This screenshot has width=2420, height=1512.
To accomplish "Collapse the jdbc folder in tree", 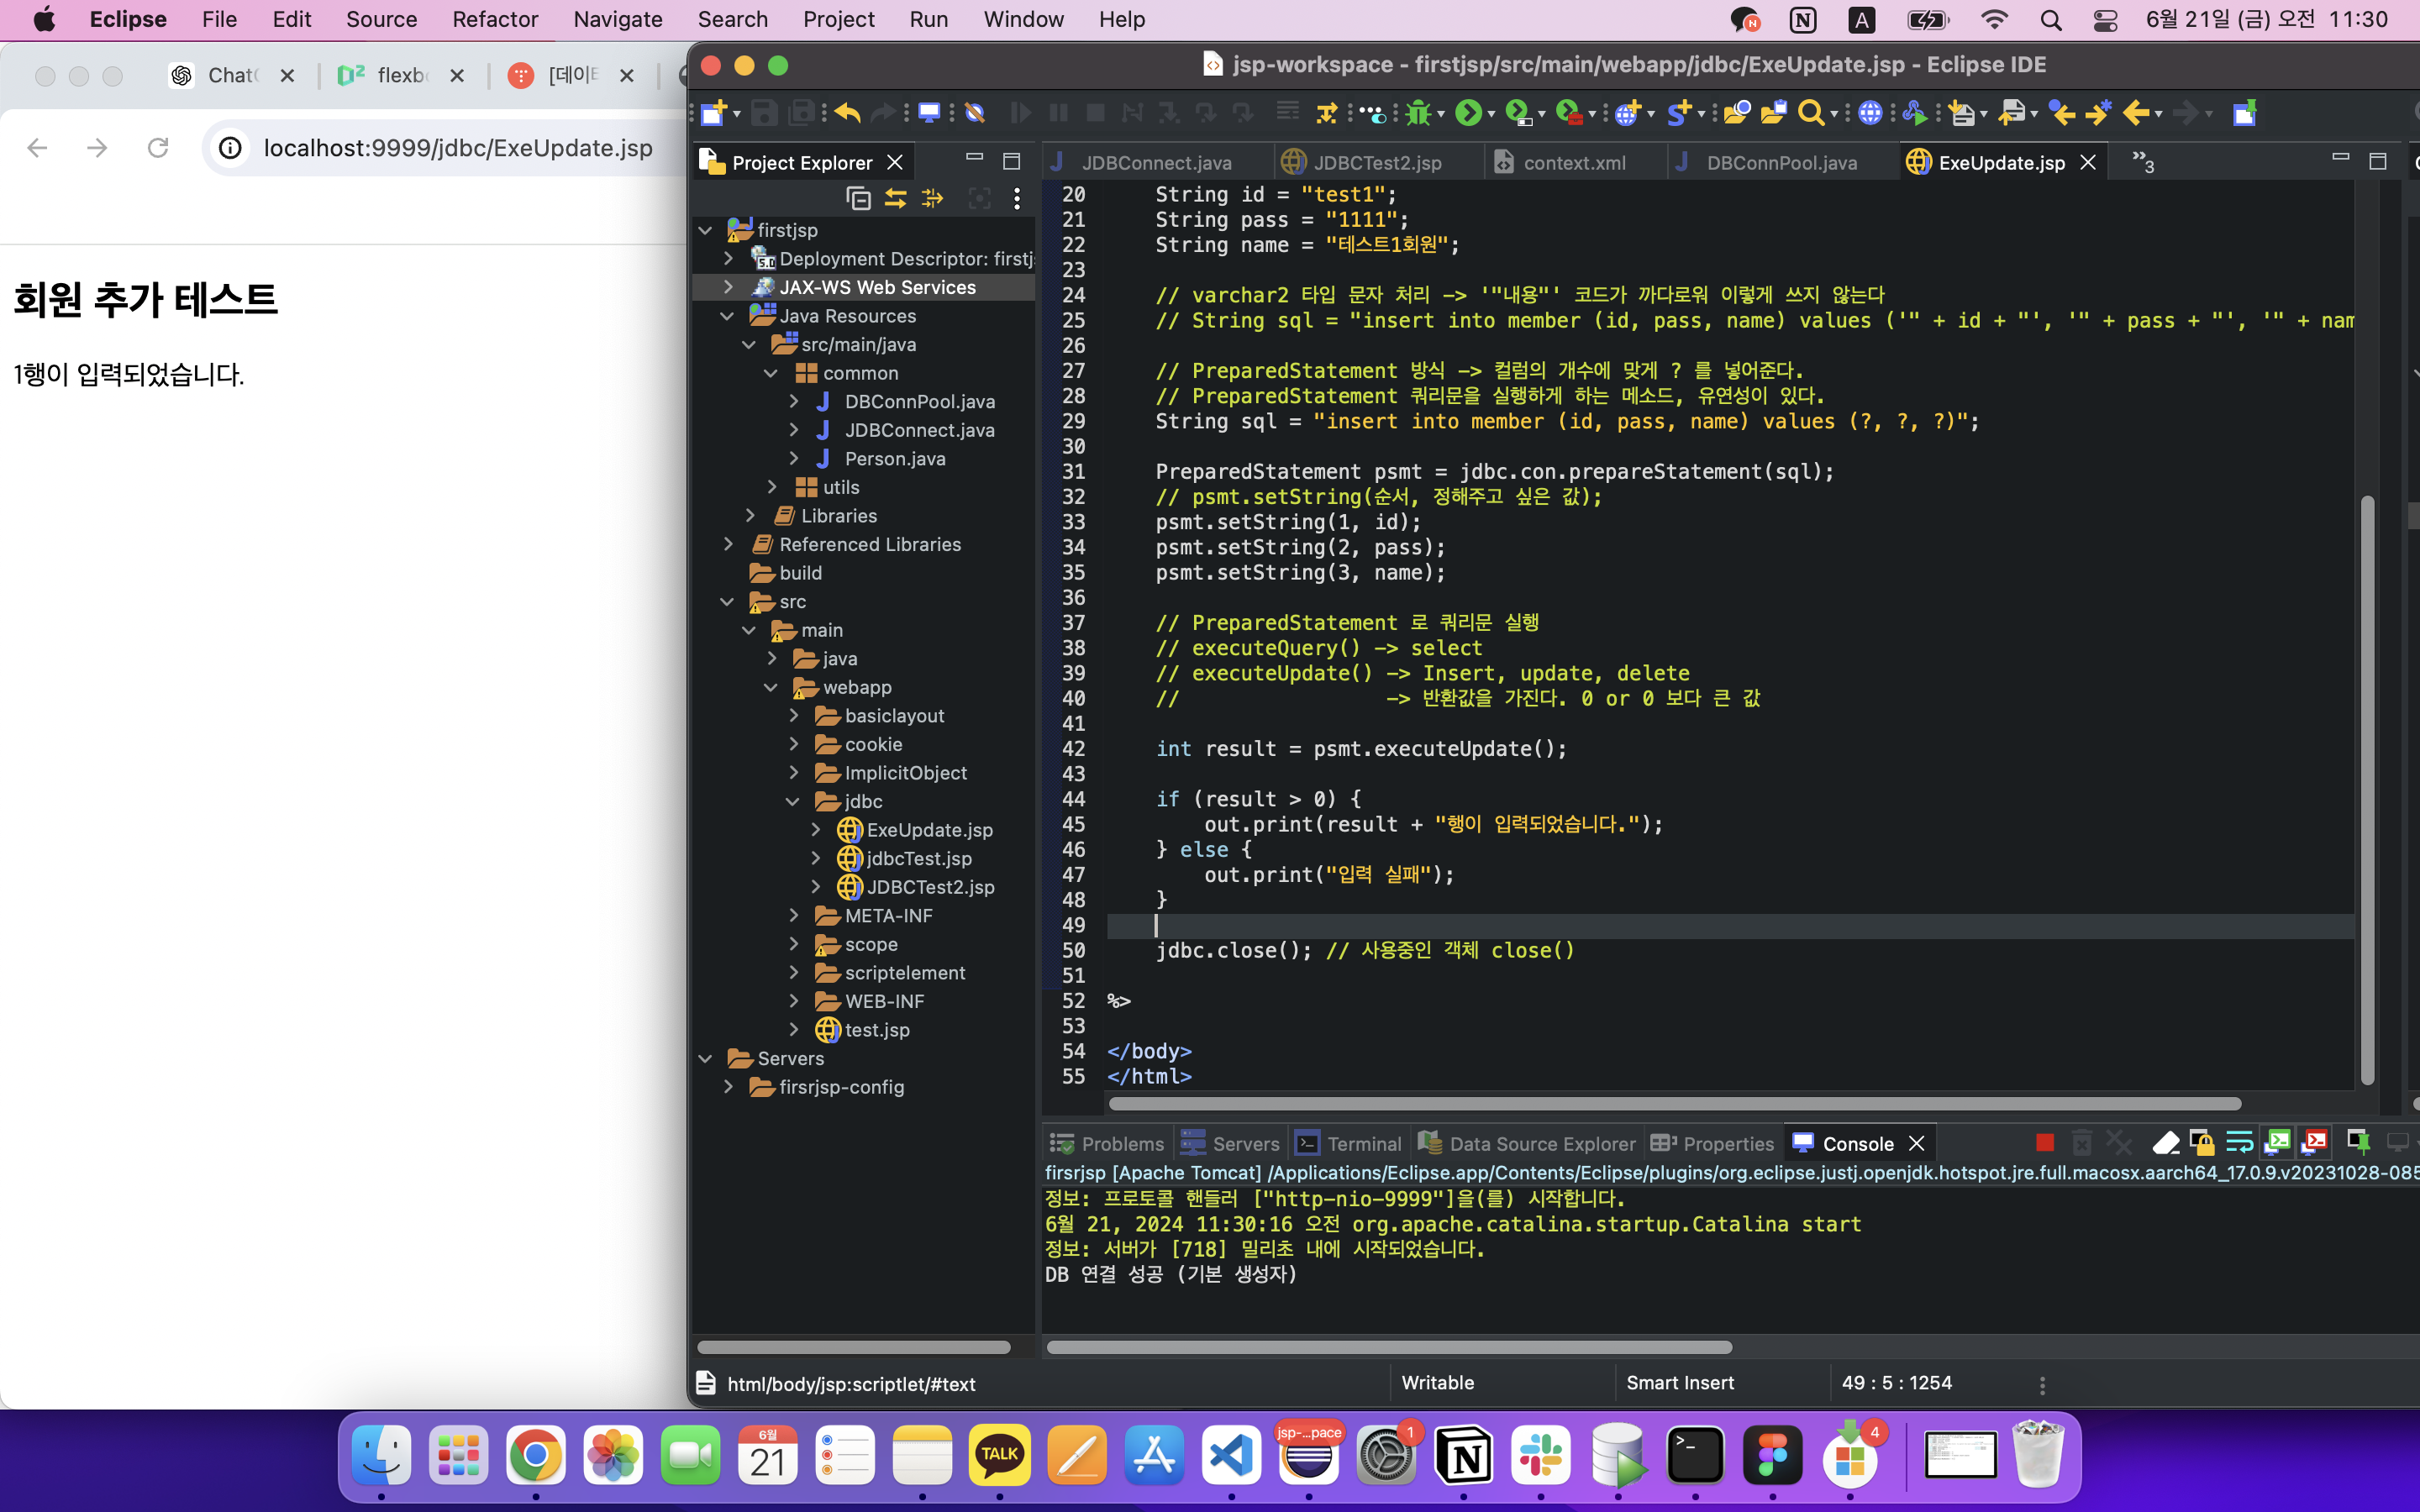I will coord(793,801).
